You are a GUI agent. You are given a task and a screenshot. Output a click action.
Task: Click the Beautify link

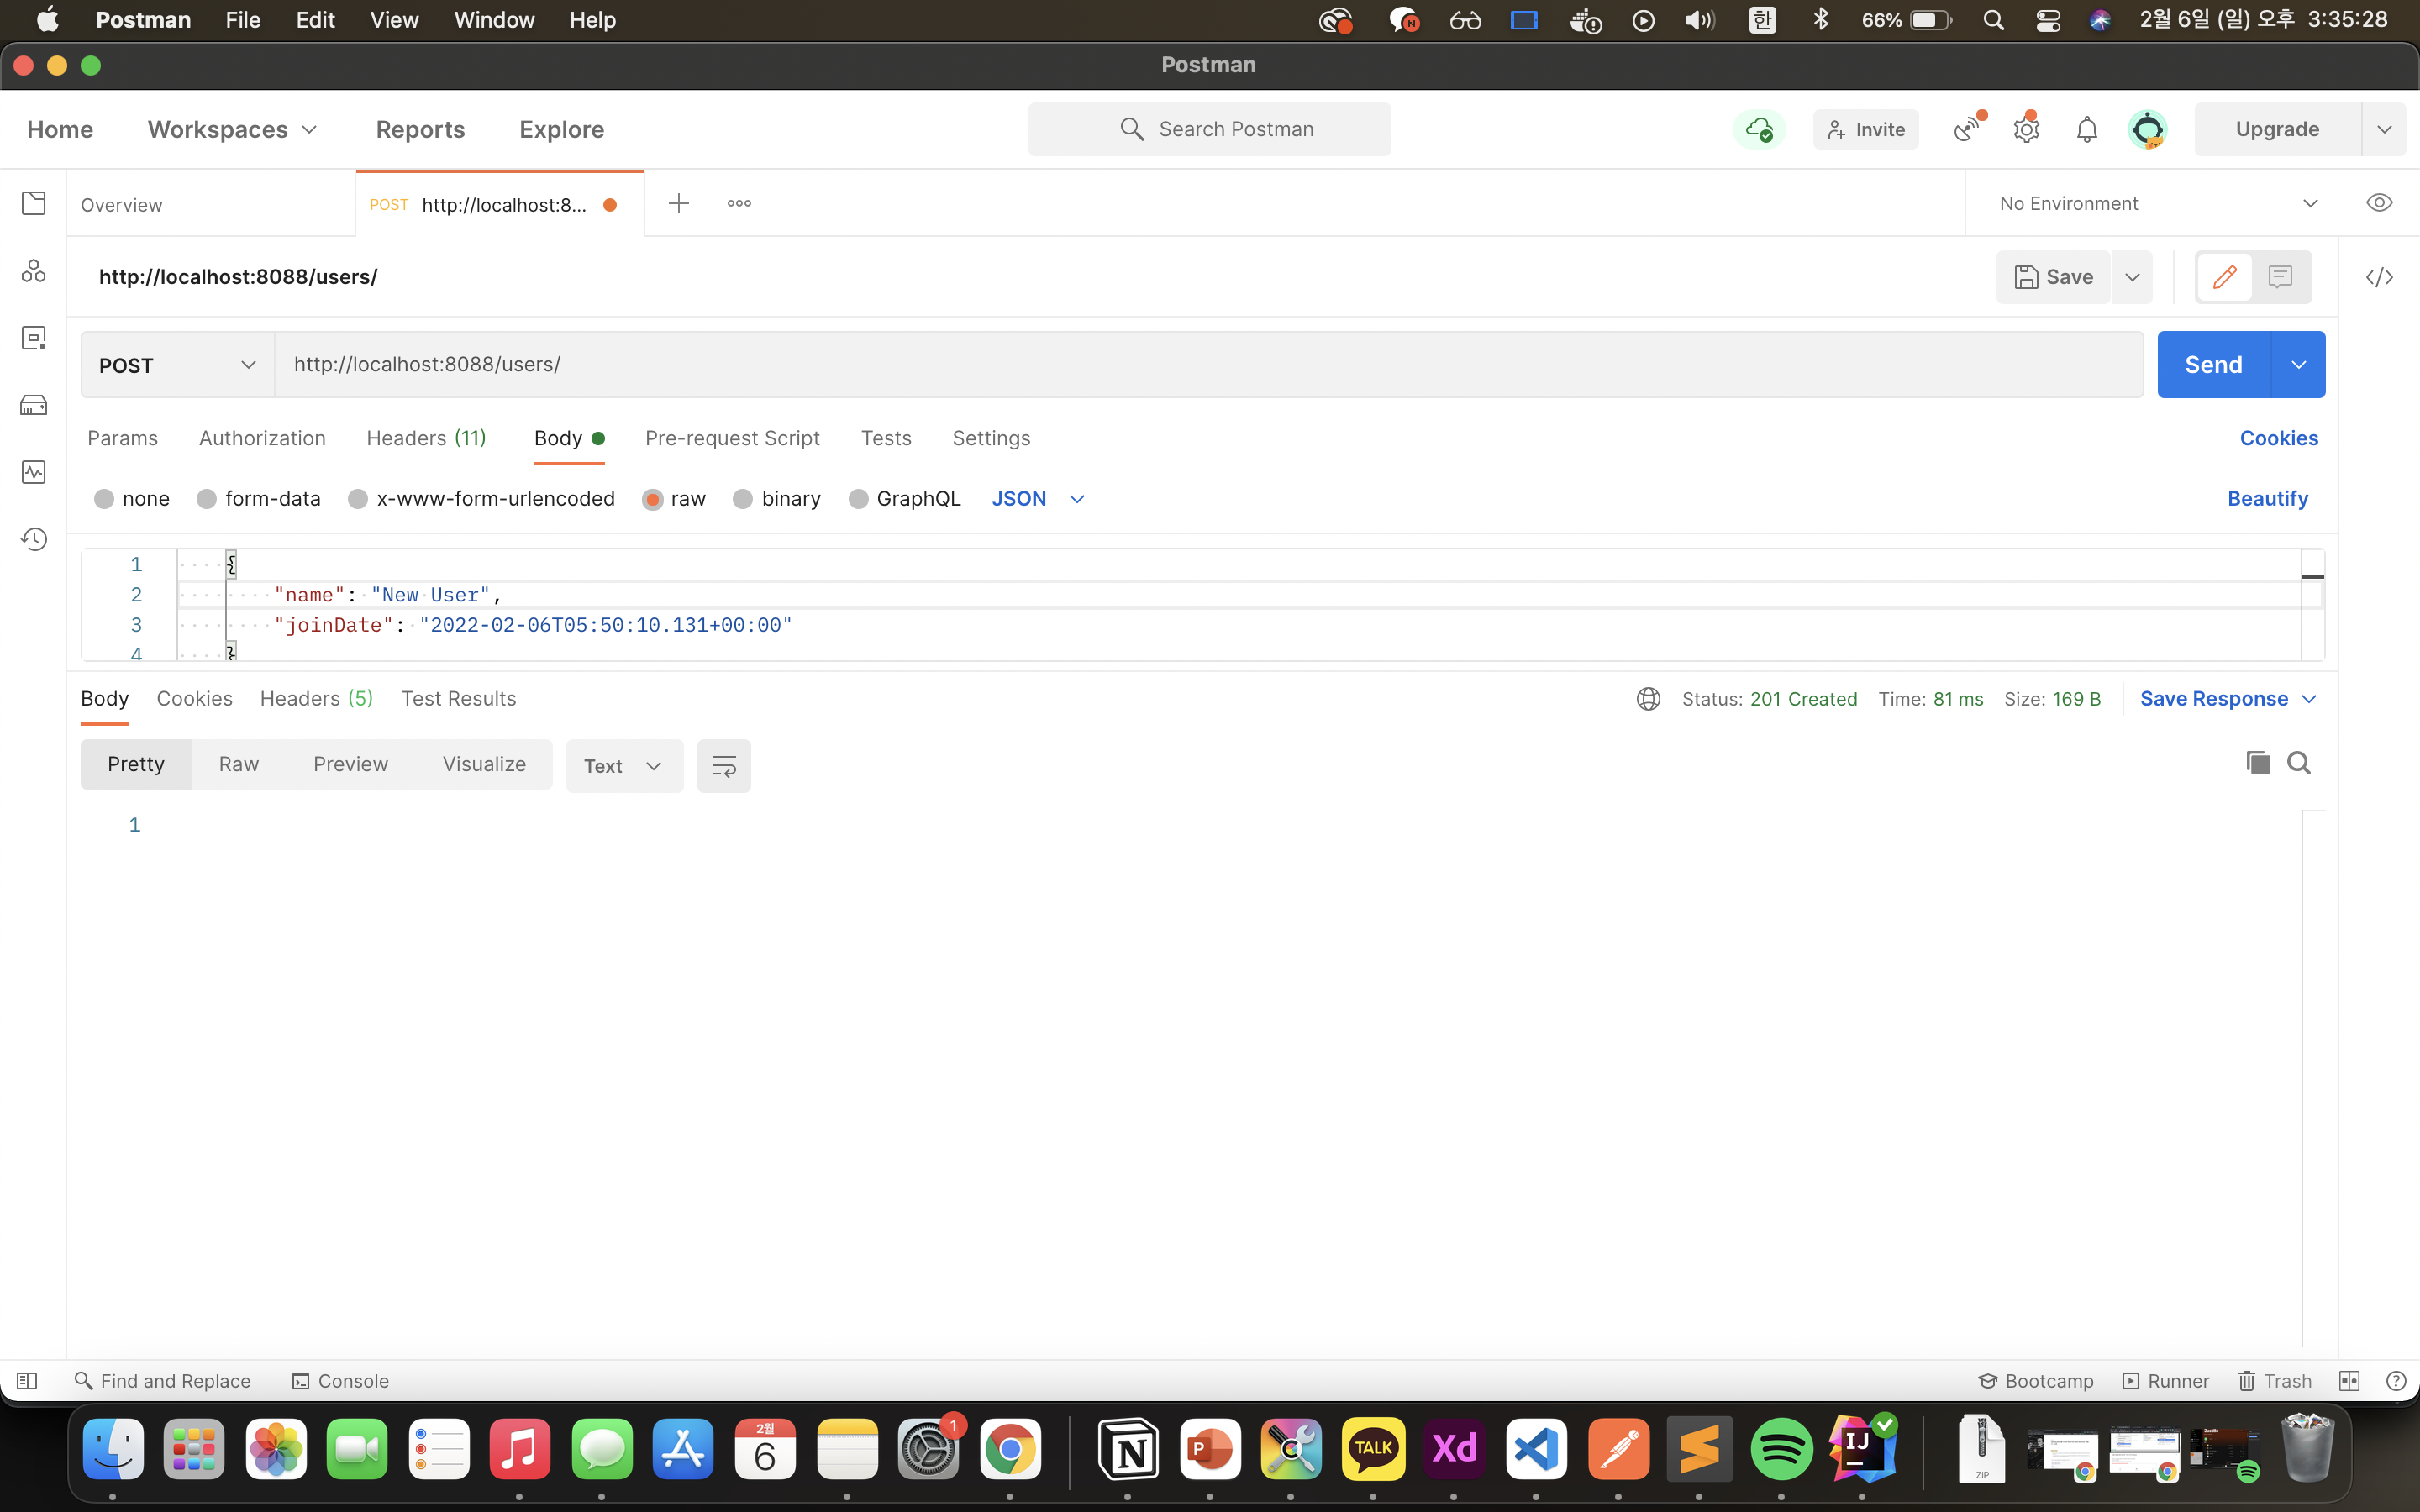pyautogui.click(x=2267, y=499)
